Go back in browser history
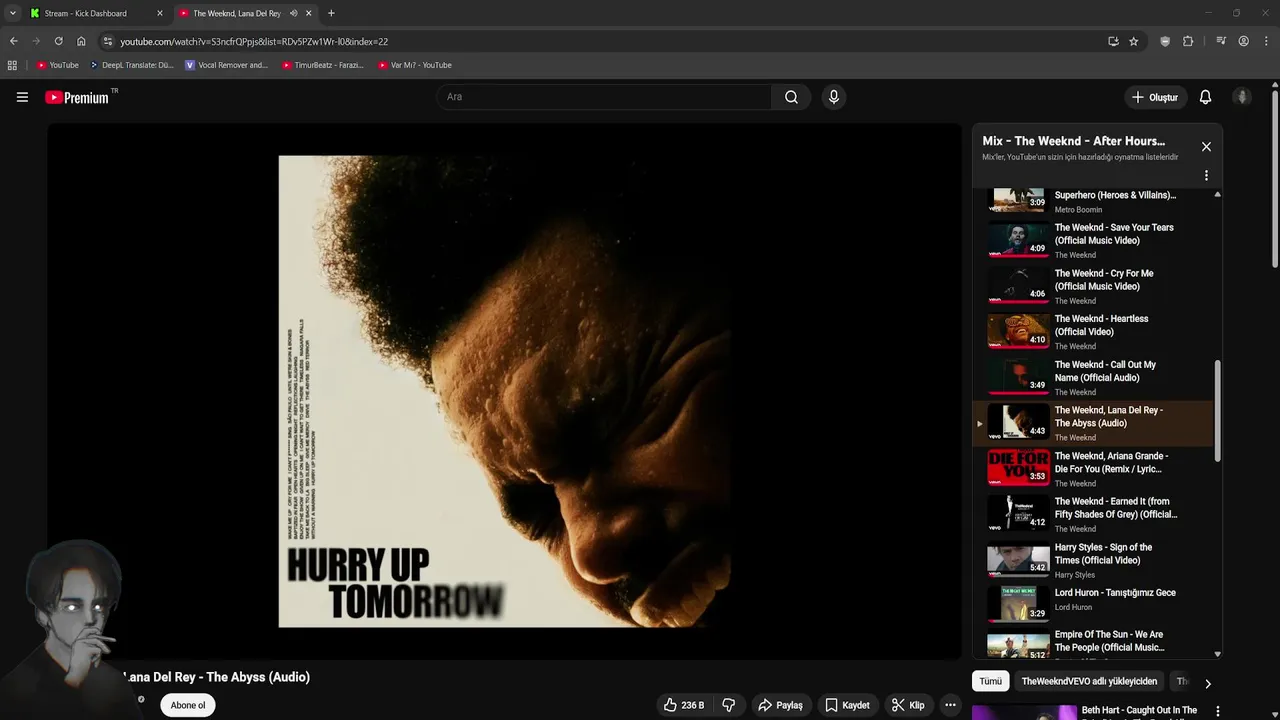1280x720 pixels. tap(13, 41)
